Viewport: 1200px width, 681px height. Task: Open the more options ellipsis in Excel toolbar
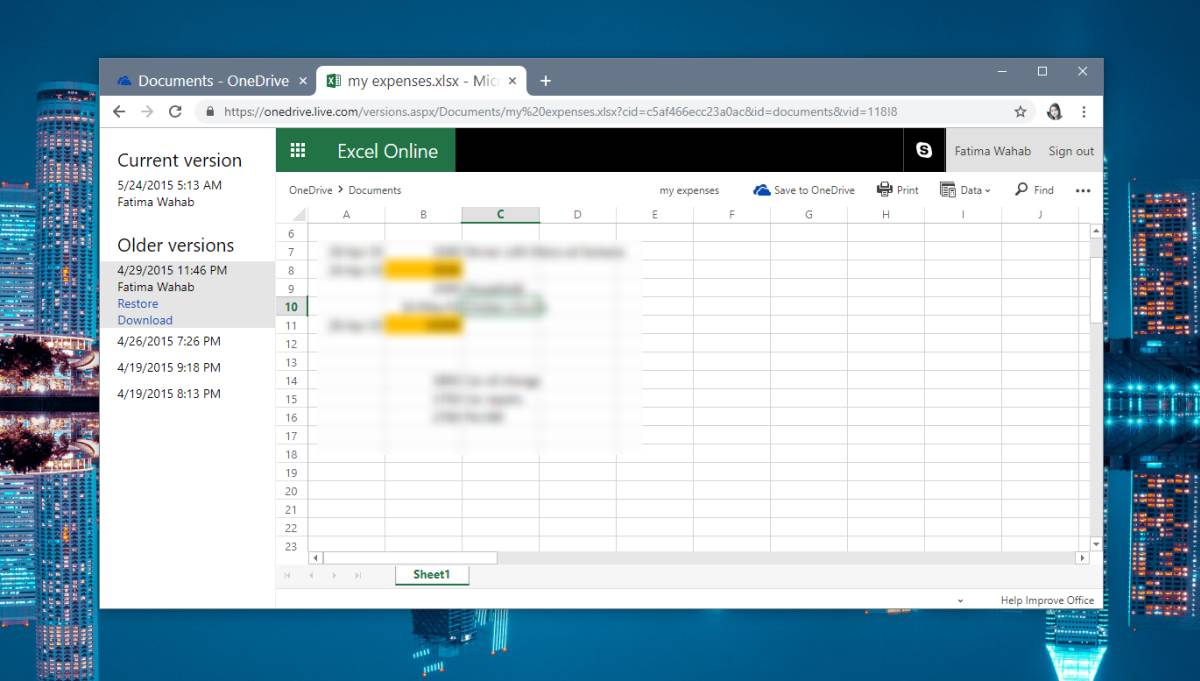[1083, 190]
